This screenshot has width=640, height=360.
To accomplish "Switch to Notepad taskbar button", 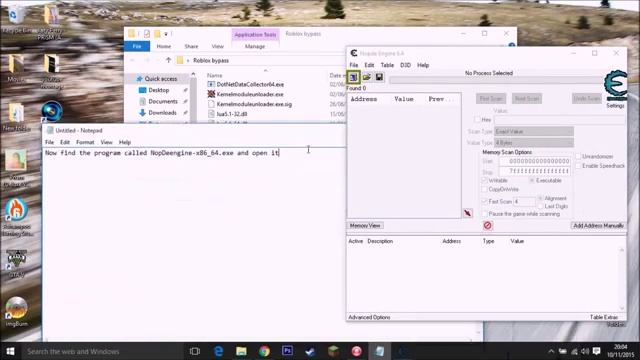I will point(380,351).
